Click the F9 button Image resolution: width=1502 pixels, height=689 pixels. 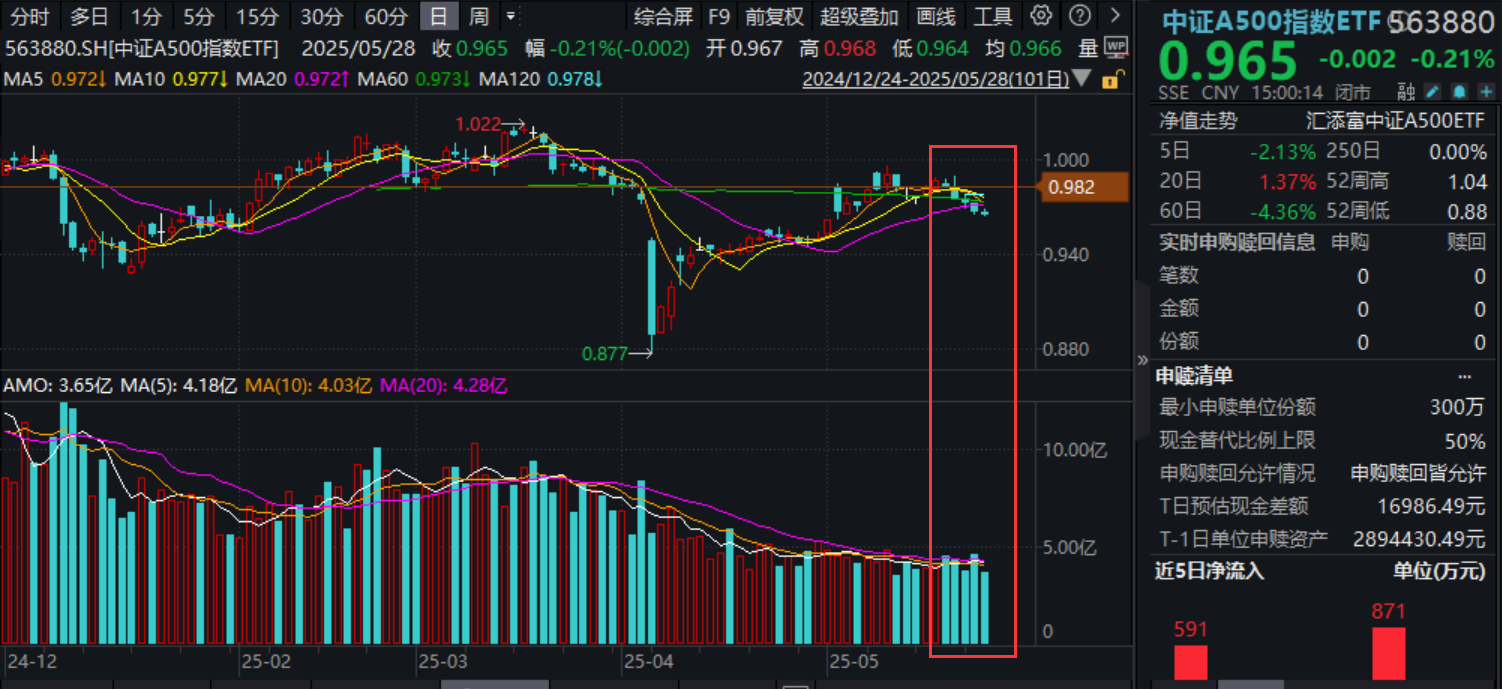719,16
